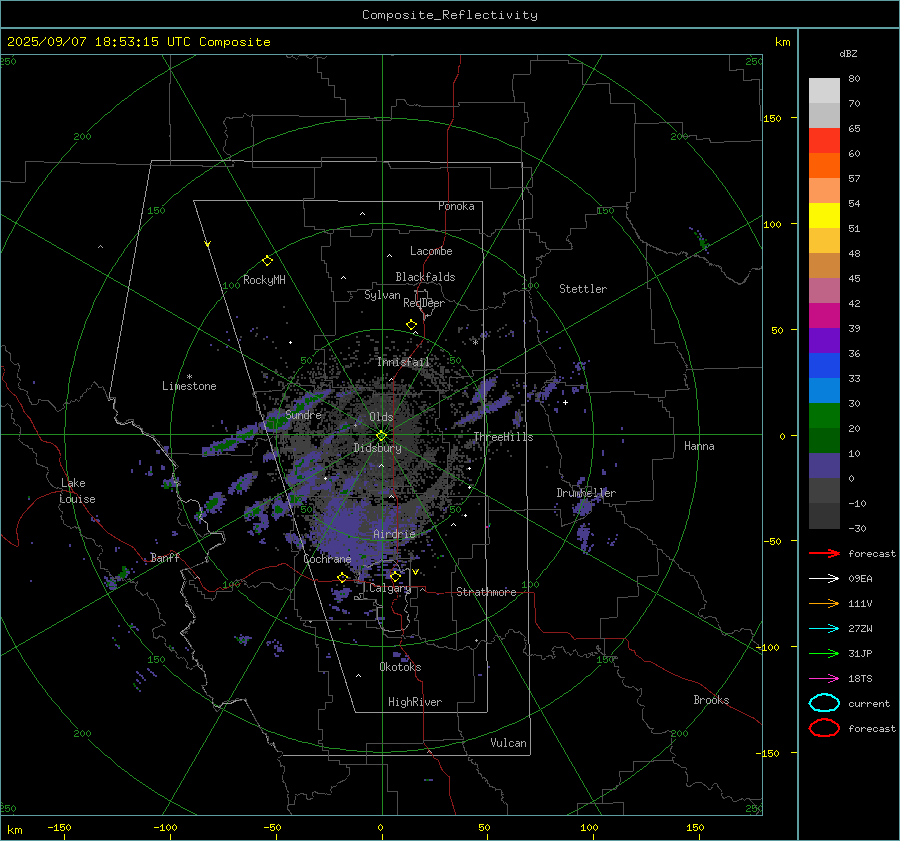Click the dBZ heading above color scale
900x841 pixels.
(x=848, y=53)
